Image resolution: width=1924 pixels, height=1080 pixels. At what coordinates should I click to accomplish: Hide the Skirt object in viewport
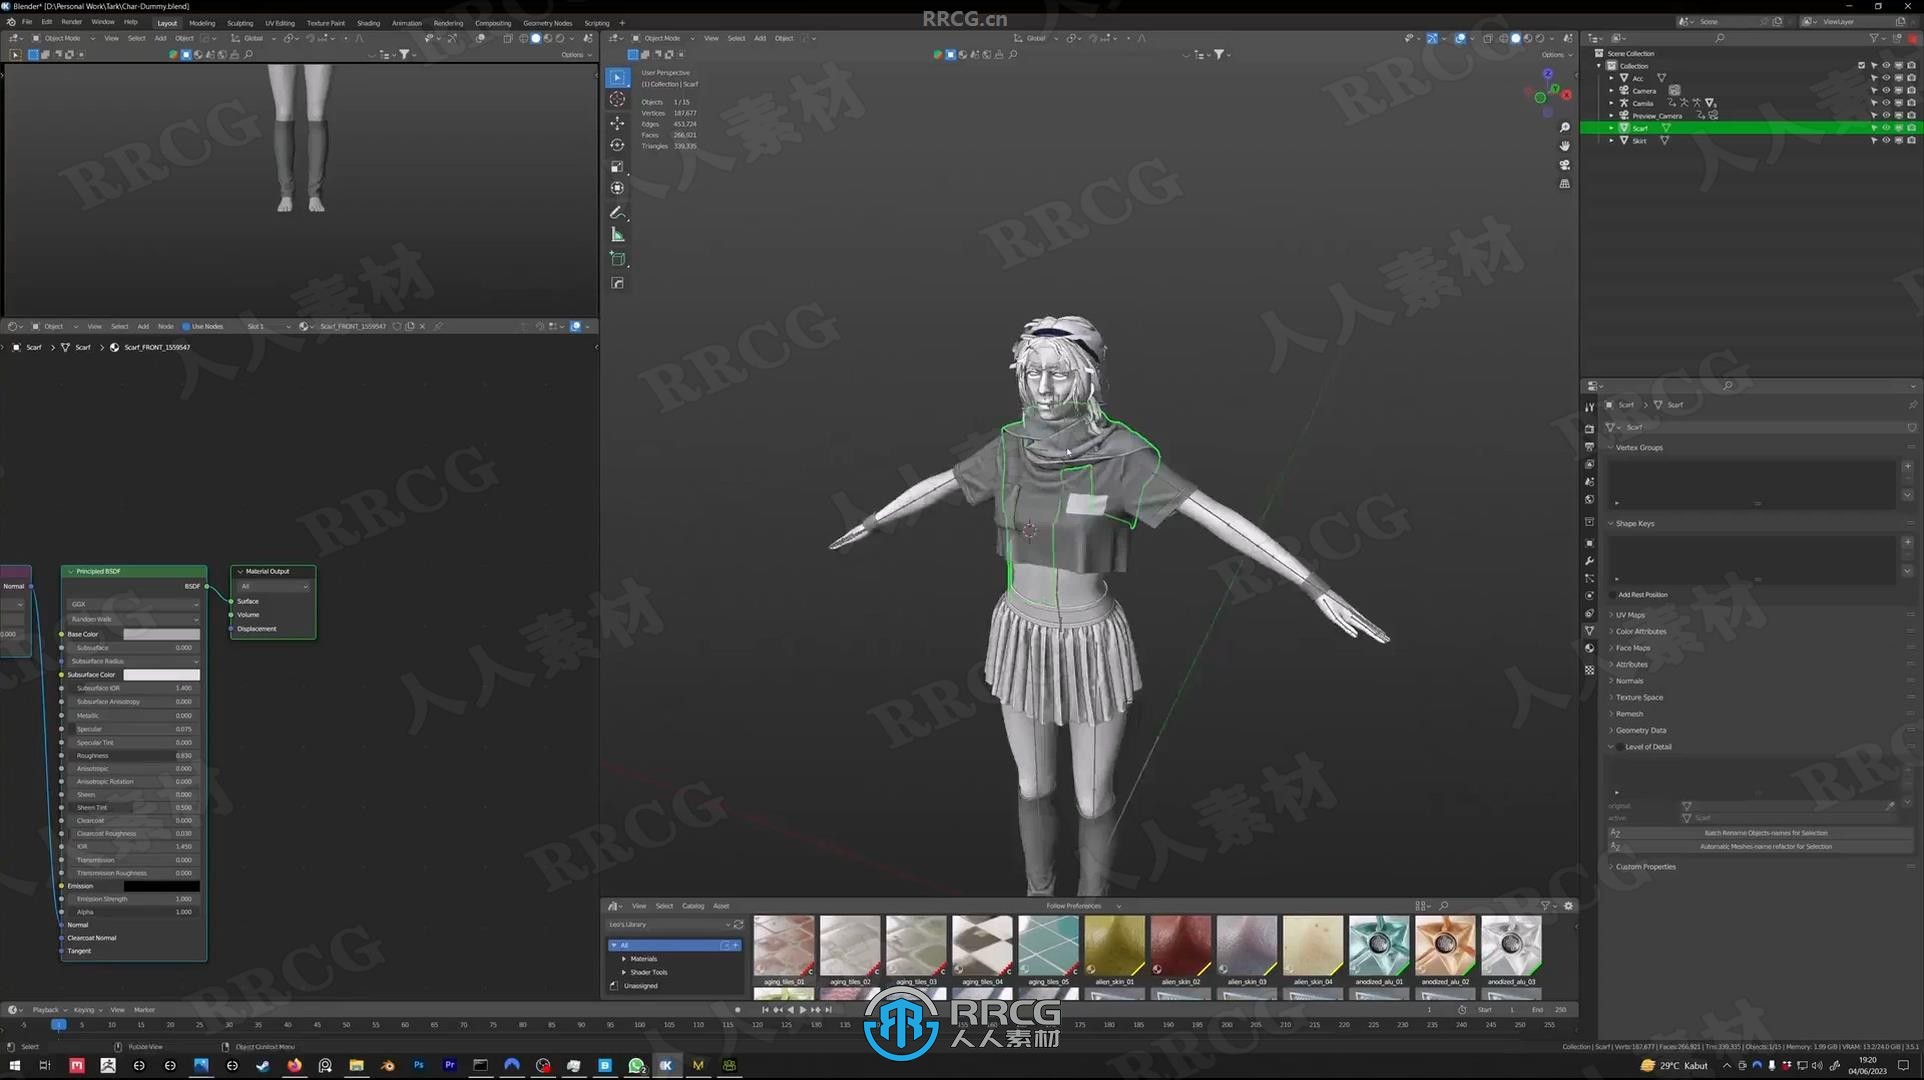coord(1886,141)
